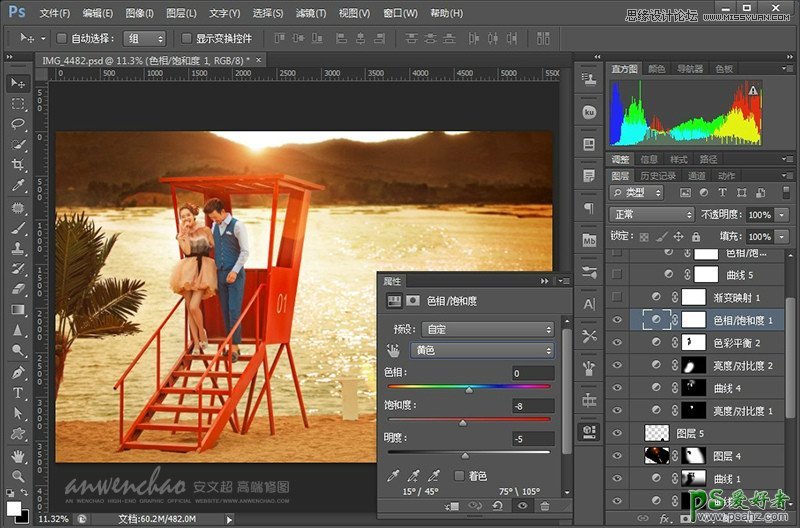Open the 黄色 color range dropdown
Screen dimensions: 800x528
[482, 351]
